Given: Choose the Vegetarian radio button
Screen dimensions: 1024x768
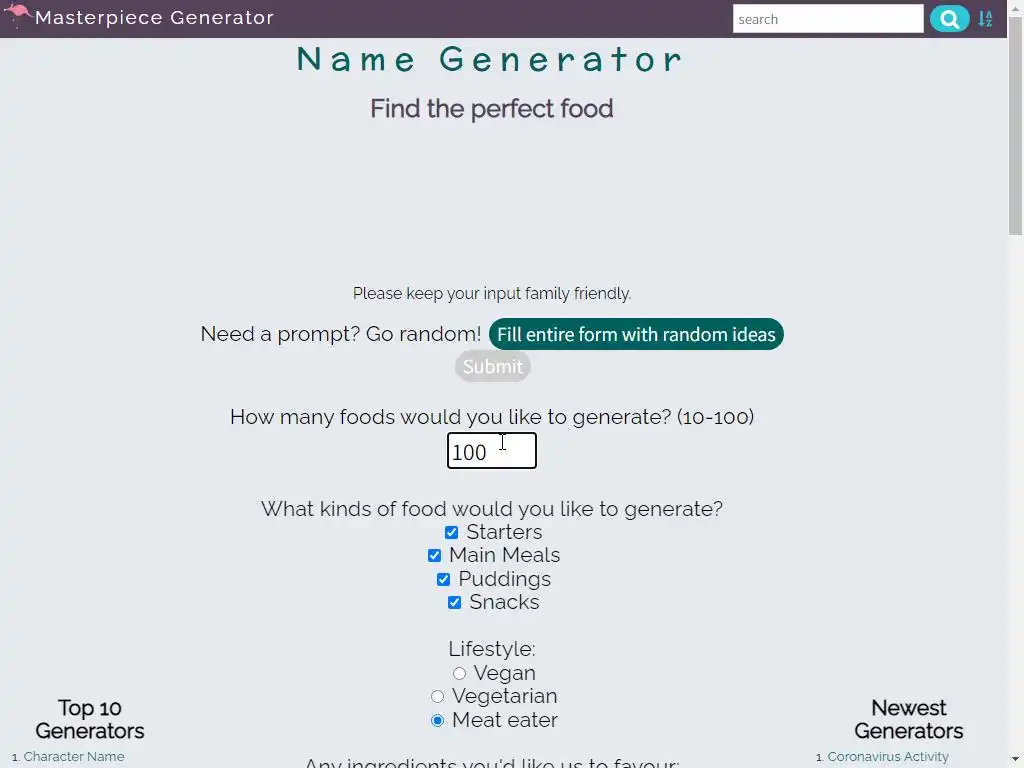Looking at the screenshot, I should click(x=438, y=697).
